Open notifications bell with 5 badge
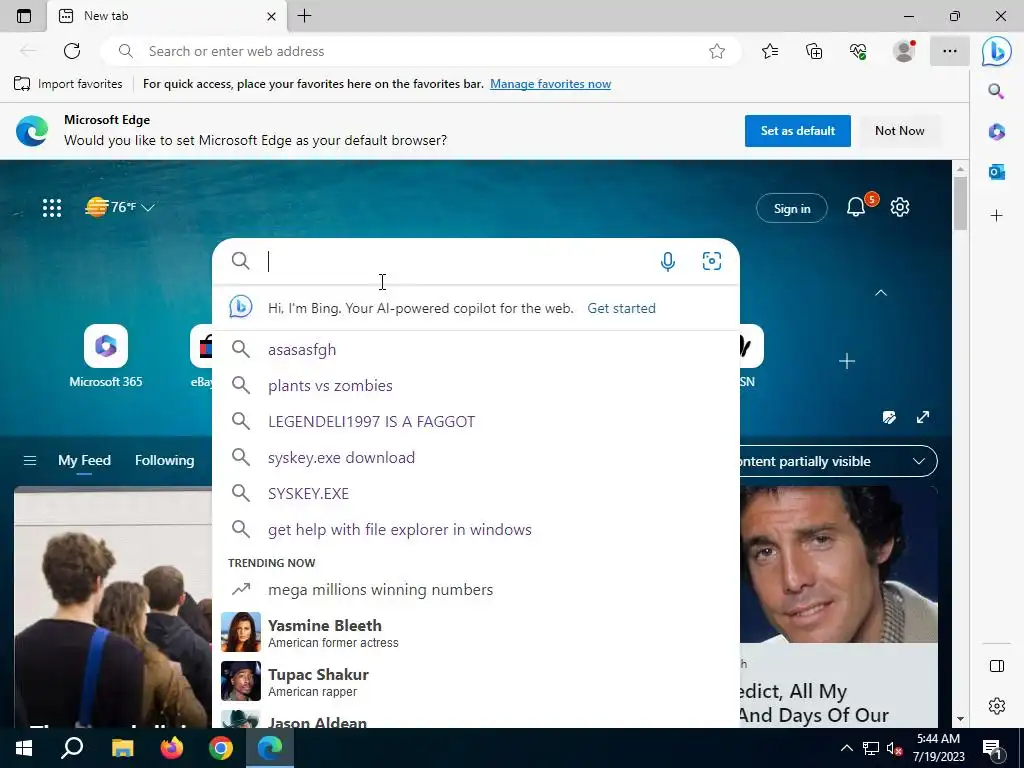The image size is (1024, 768). tap(857, 207)
